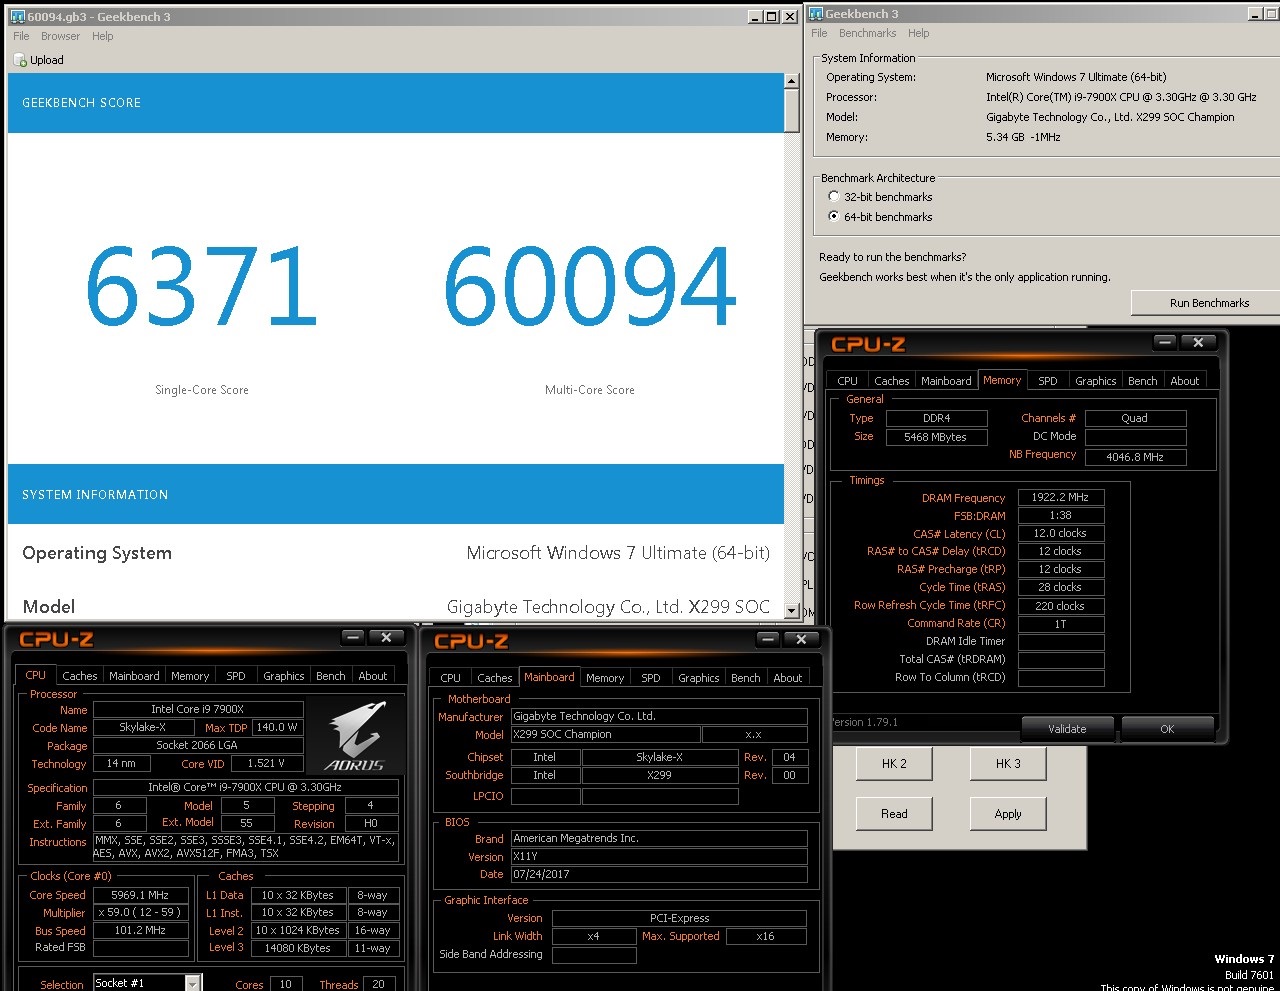Screen dimensions: 1280x991
Task: Select Graphics tab in CPU-Z Mainboard window
Action: [x=699, y=678]
